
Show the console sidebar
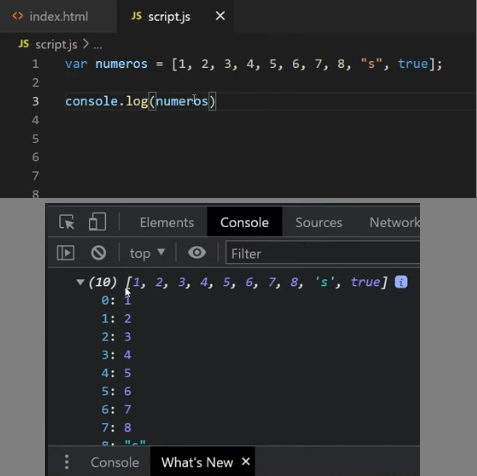tap(66, 253)
